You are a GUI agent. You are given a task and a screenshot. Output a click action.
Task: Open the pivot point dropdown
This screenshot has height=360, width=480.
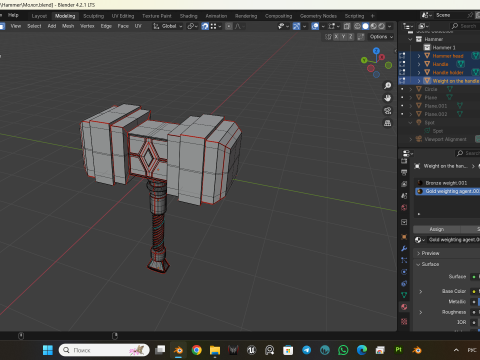[x=192, y=26]
